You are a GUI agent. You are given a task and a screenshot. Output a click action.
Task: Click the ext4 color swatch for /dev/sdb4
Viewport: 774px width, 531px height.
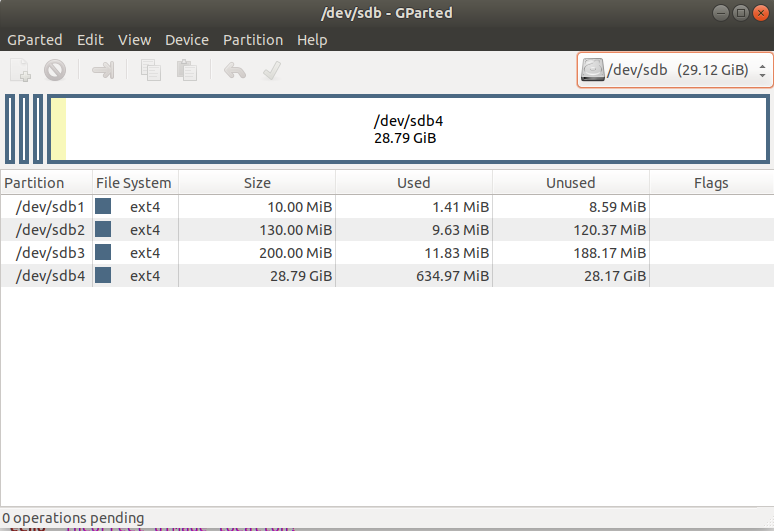[x=103, y=275]
